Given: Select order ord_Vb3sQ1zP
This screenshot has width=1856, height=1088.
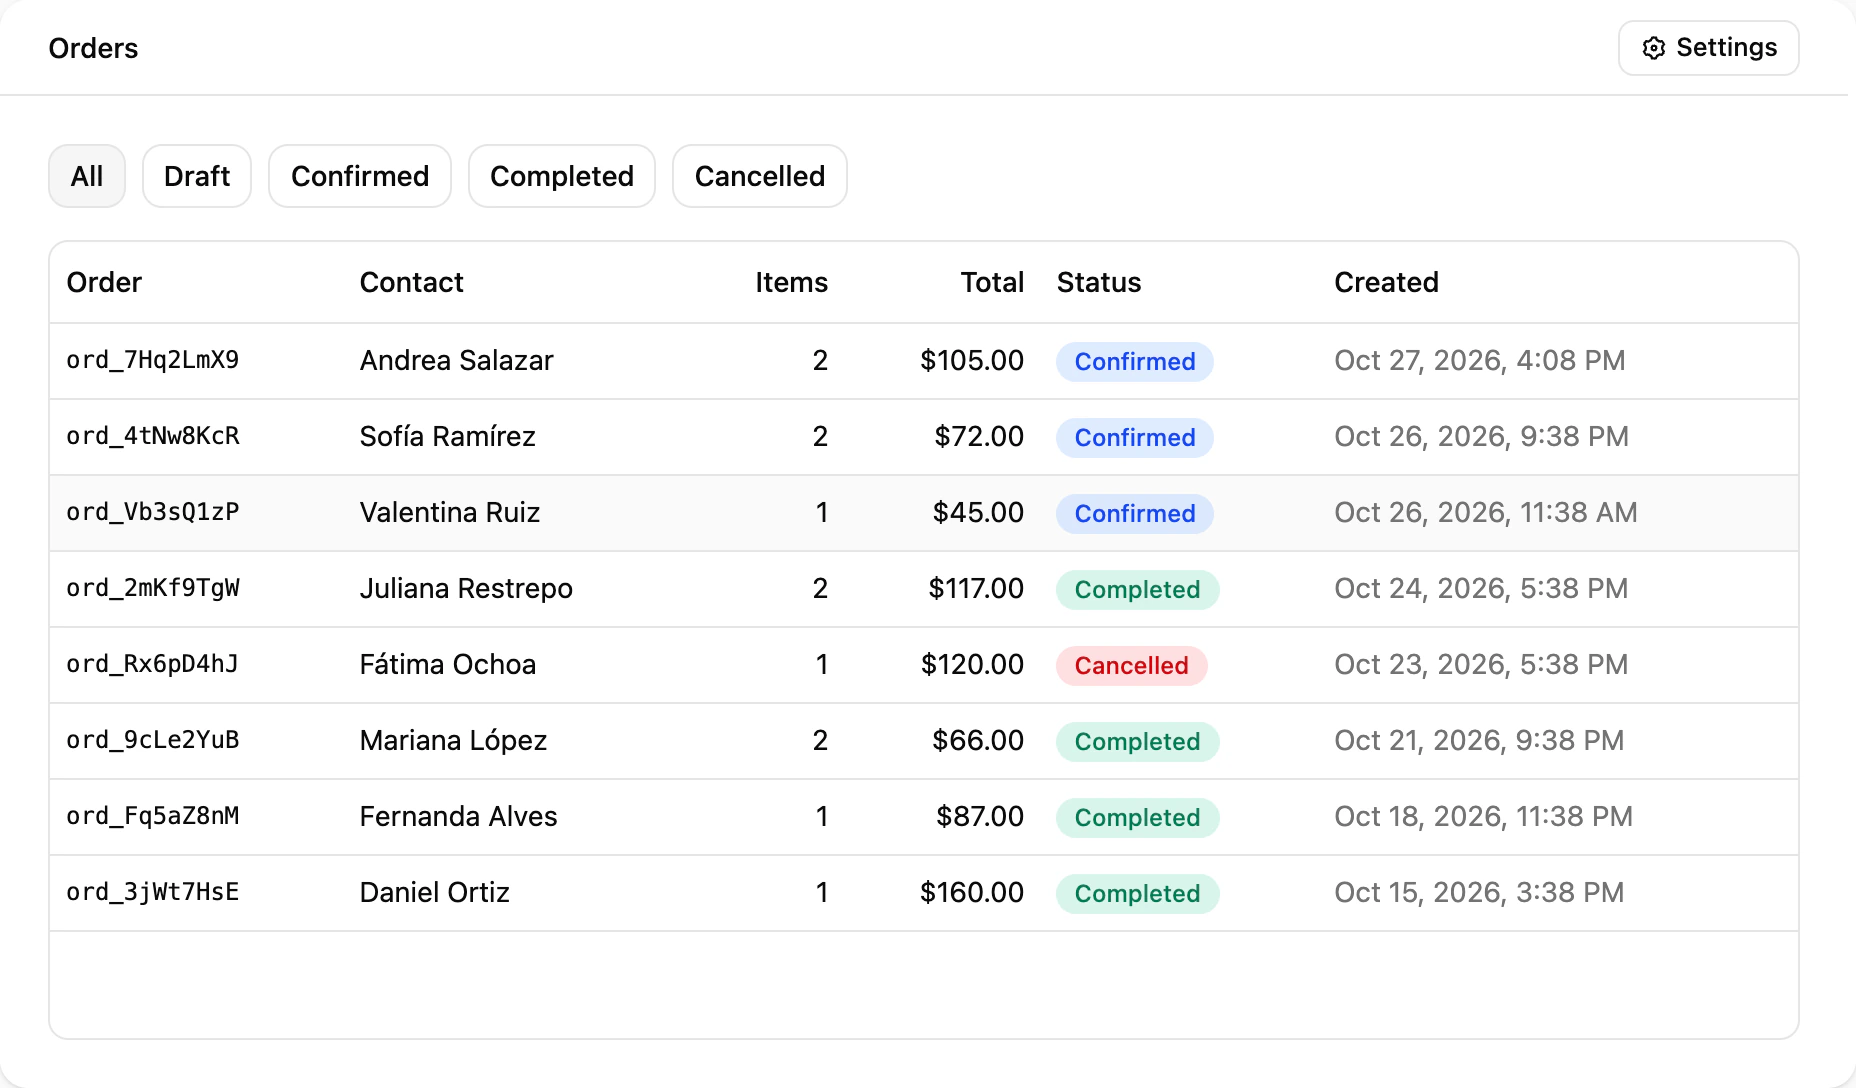Looking at the screenshot, I should (x=153, y=512).
